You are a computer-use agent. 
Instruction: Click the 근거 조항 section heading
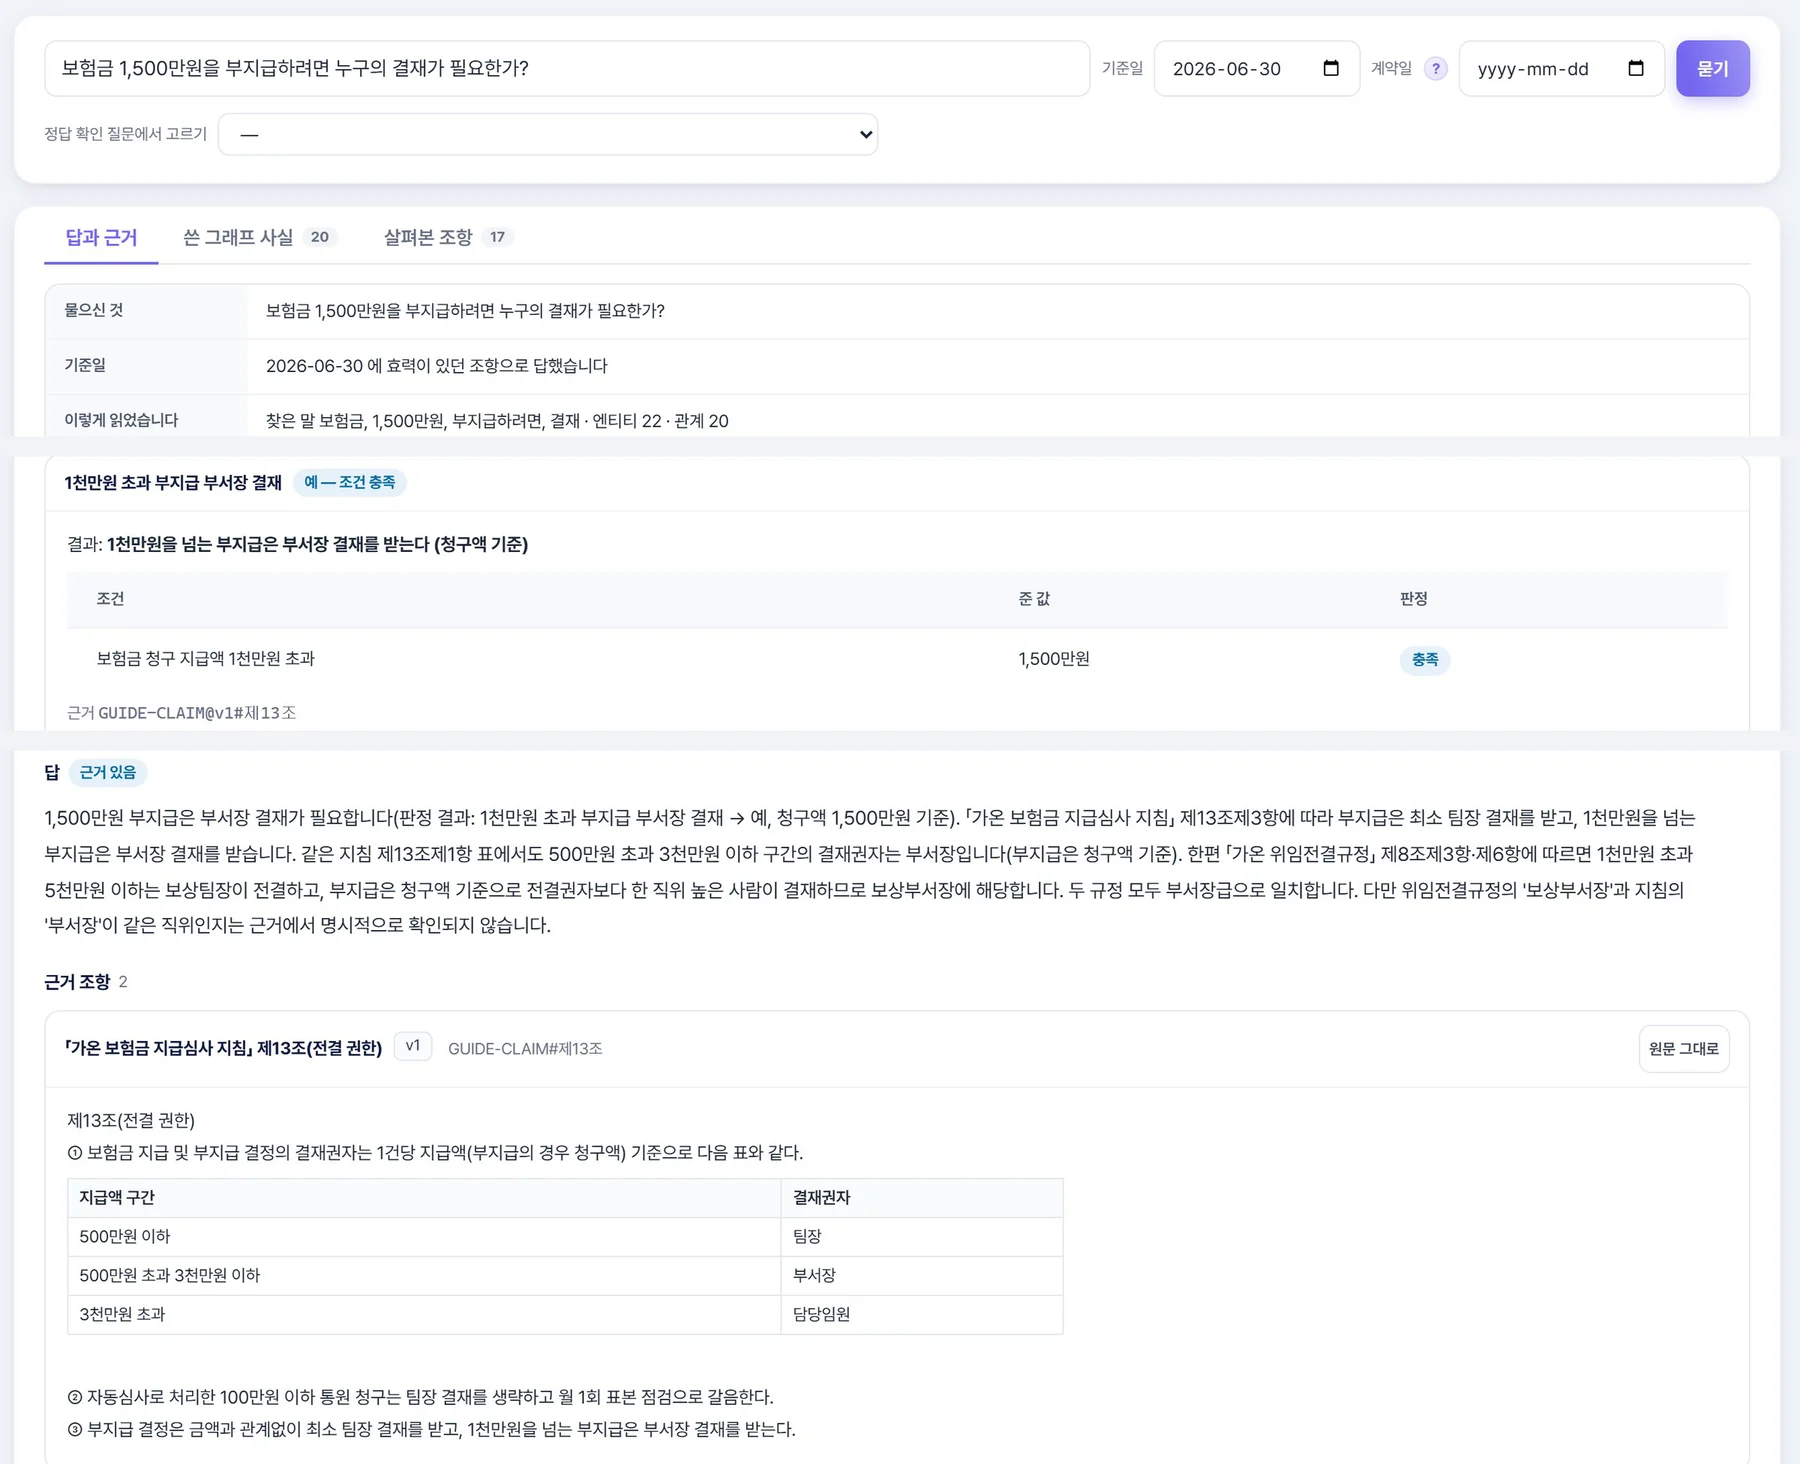pos(77,982)
